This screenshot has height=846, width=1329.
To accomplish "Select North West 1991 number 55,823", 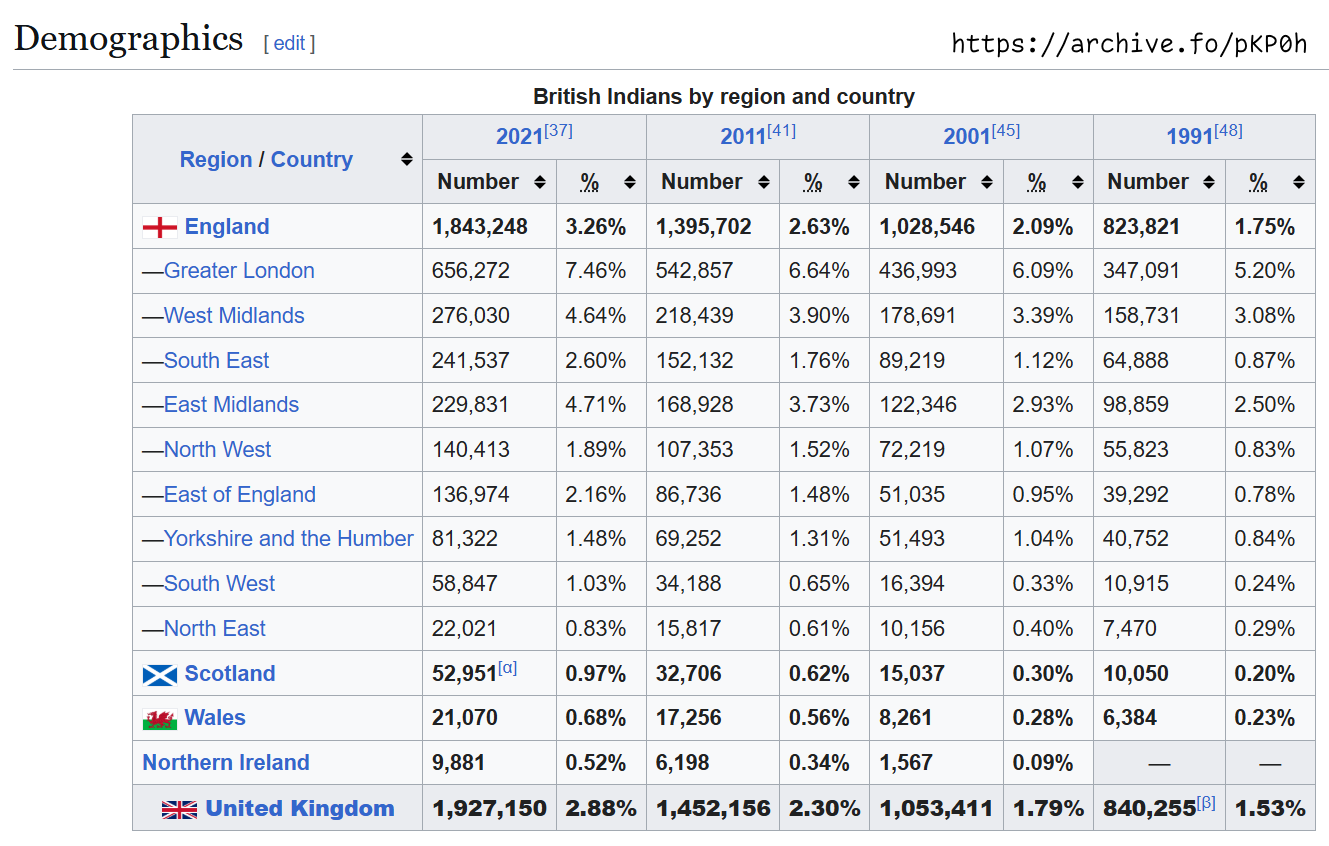I will (1136, 450).
